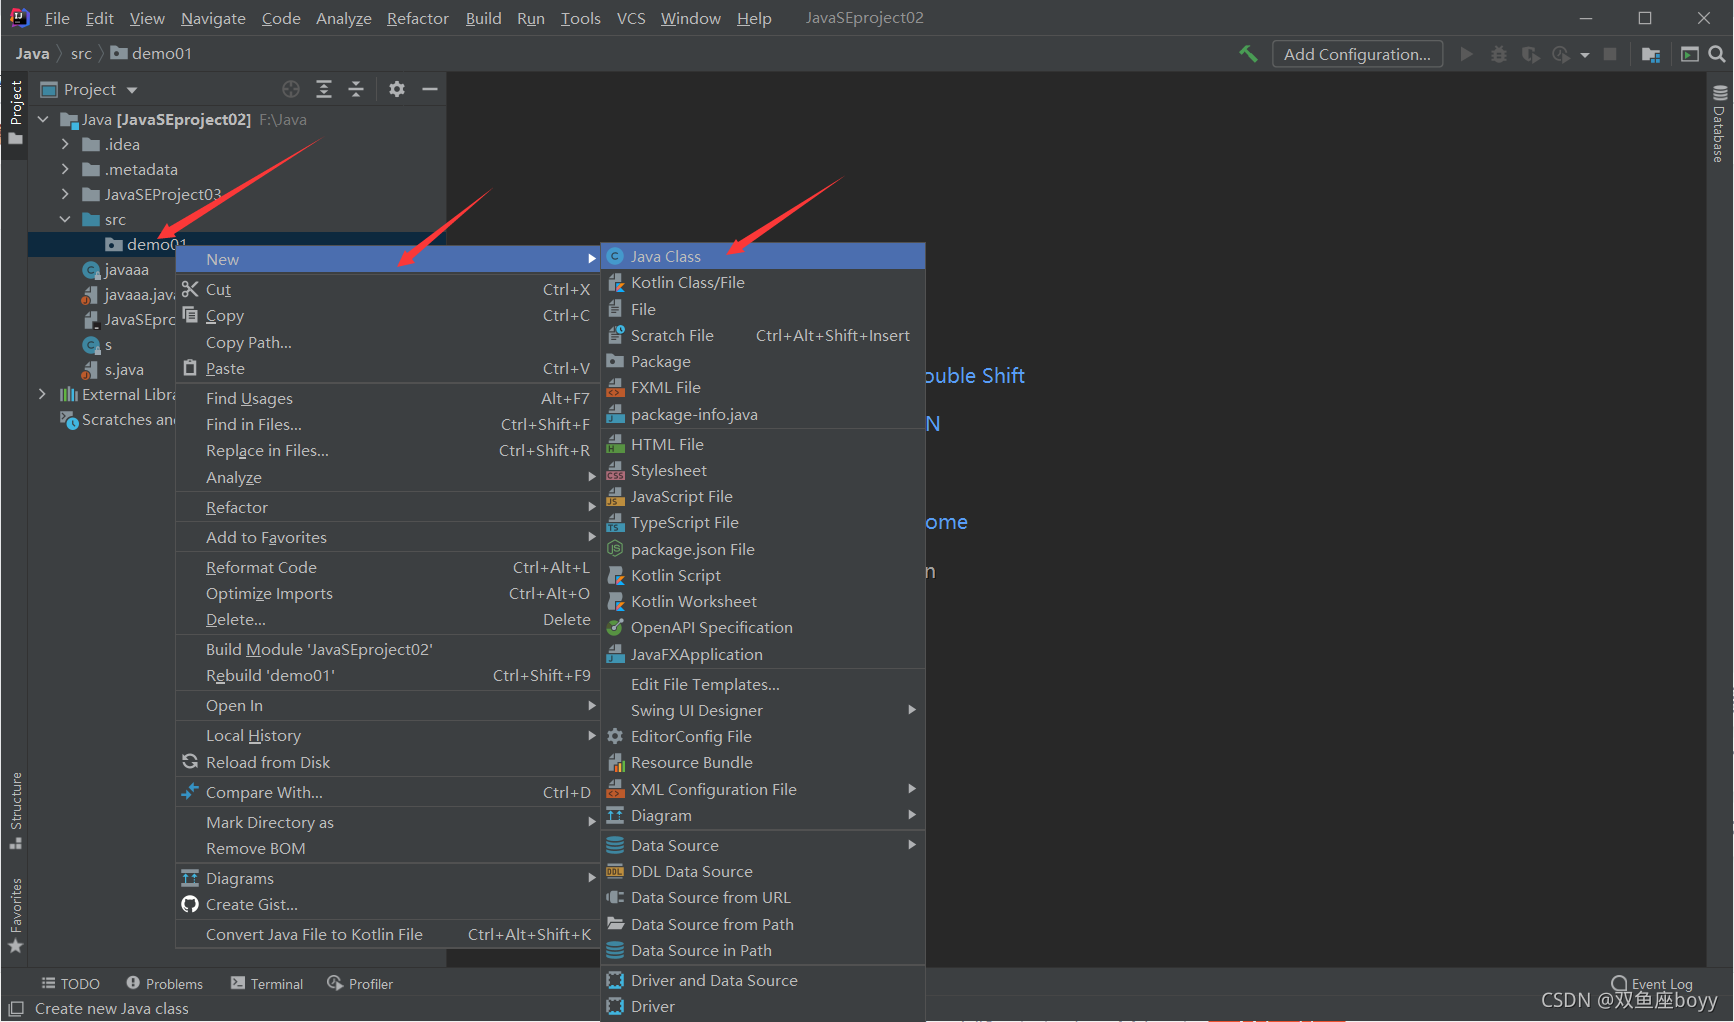
Task: Choose HTML File from New submenu
Action: coord(763,444)
